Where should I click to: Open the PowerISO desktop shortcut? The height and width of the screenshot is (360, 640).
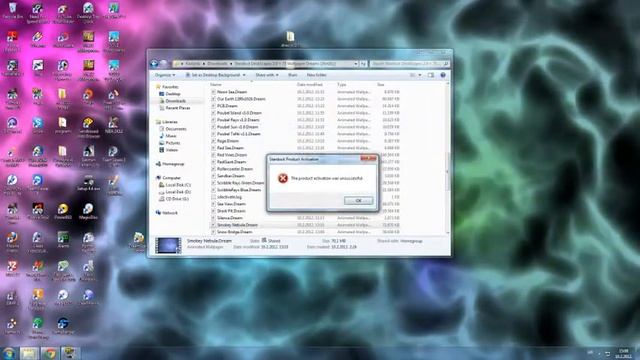pyautogui.click(x=62, y=211)
